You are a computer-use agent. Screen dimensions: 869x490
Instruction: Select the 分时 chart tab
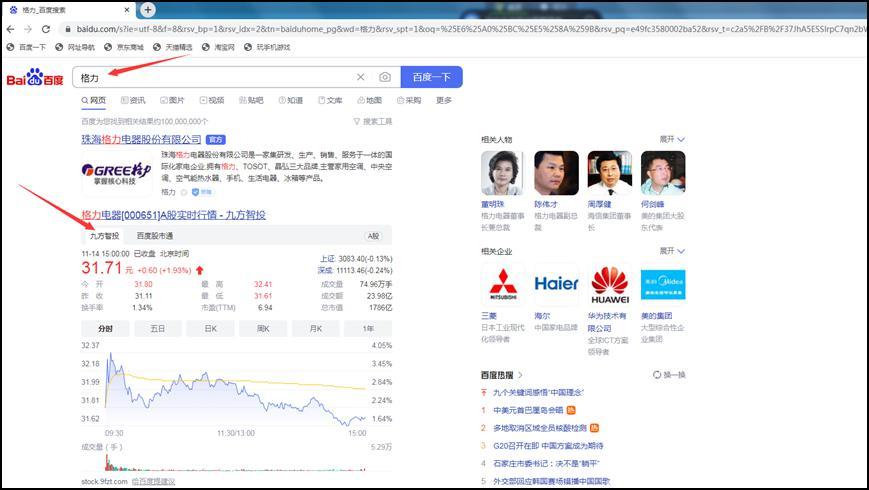tap(105, 329)
